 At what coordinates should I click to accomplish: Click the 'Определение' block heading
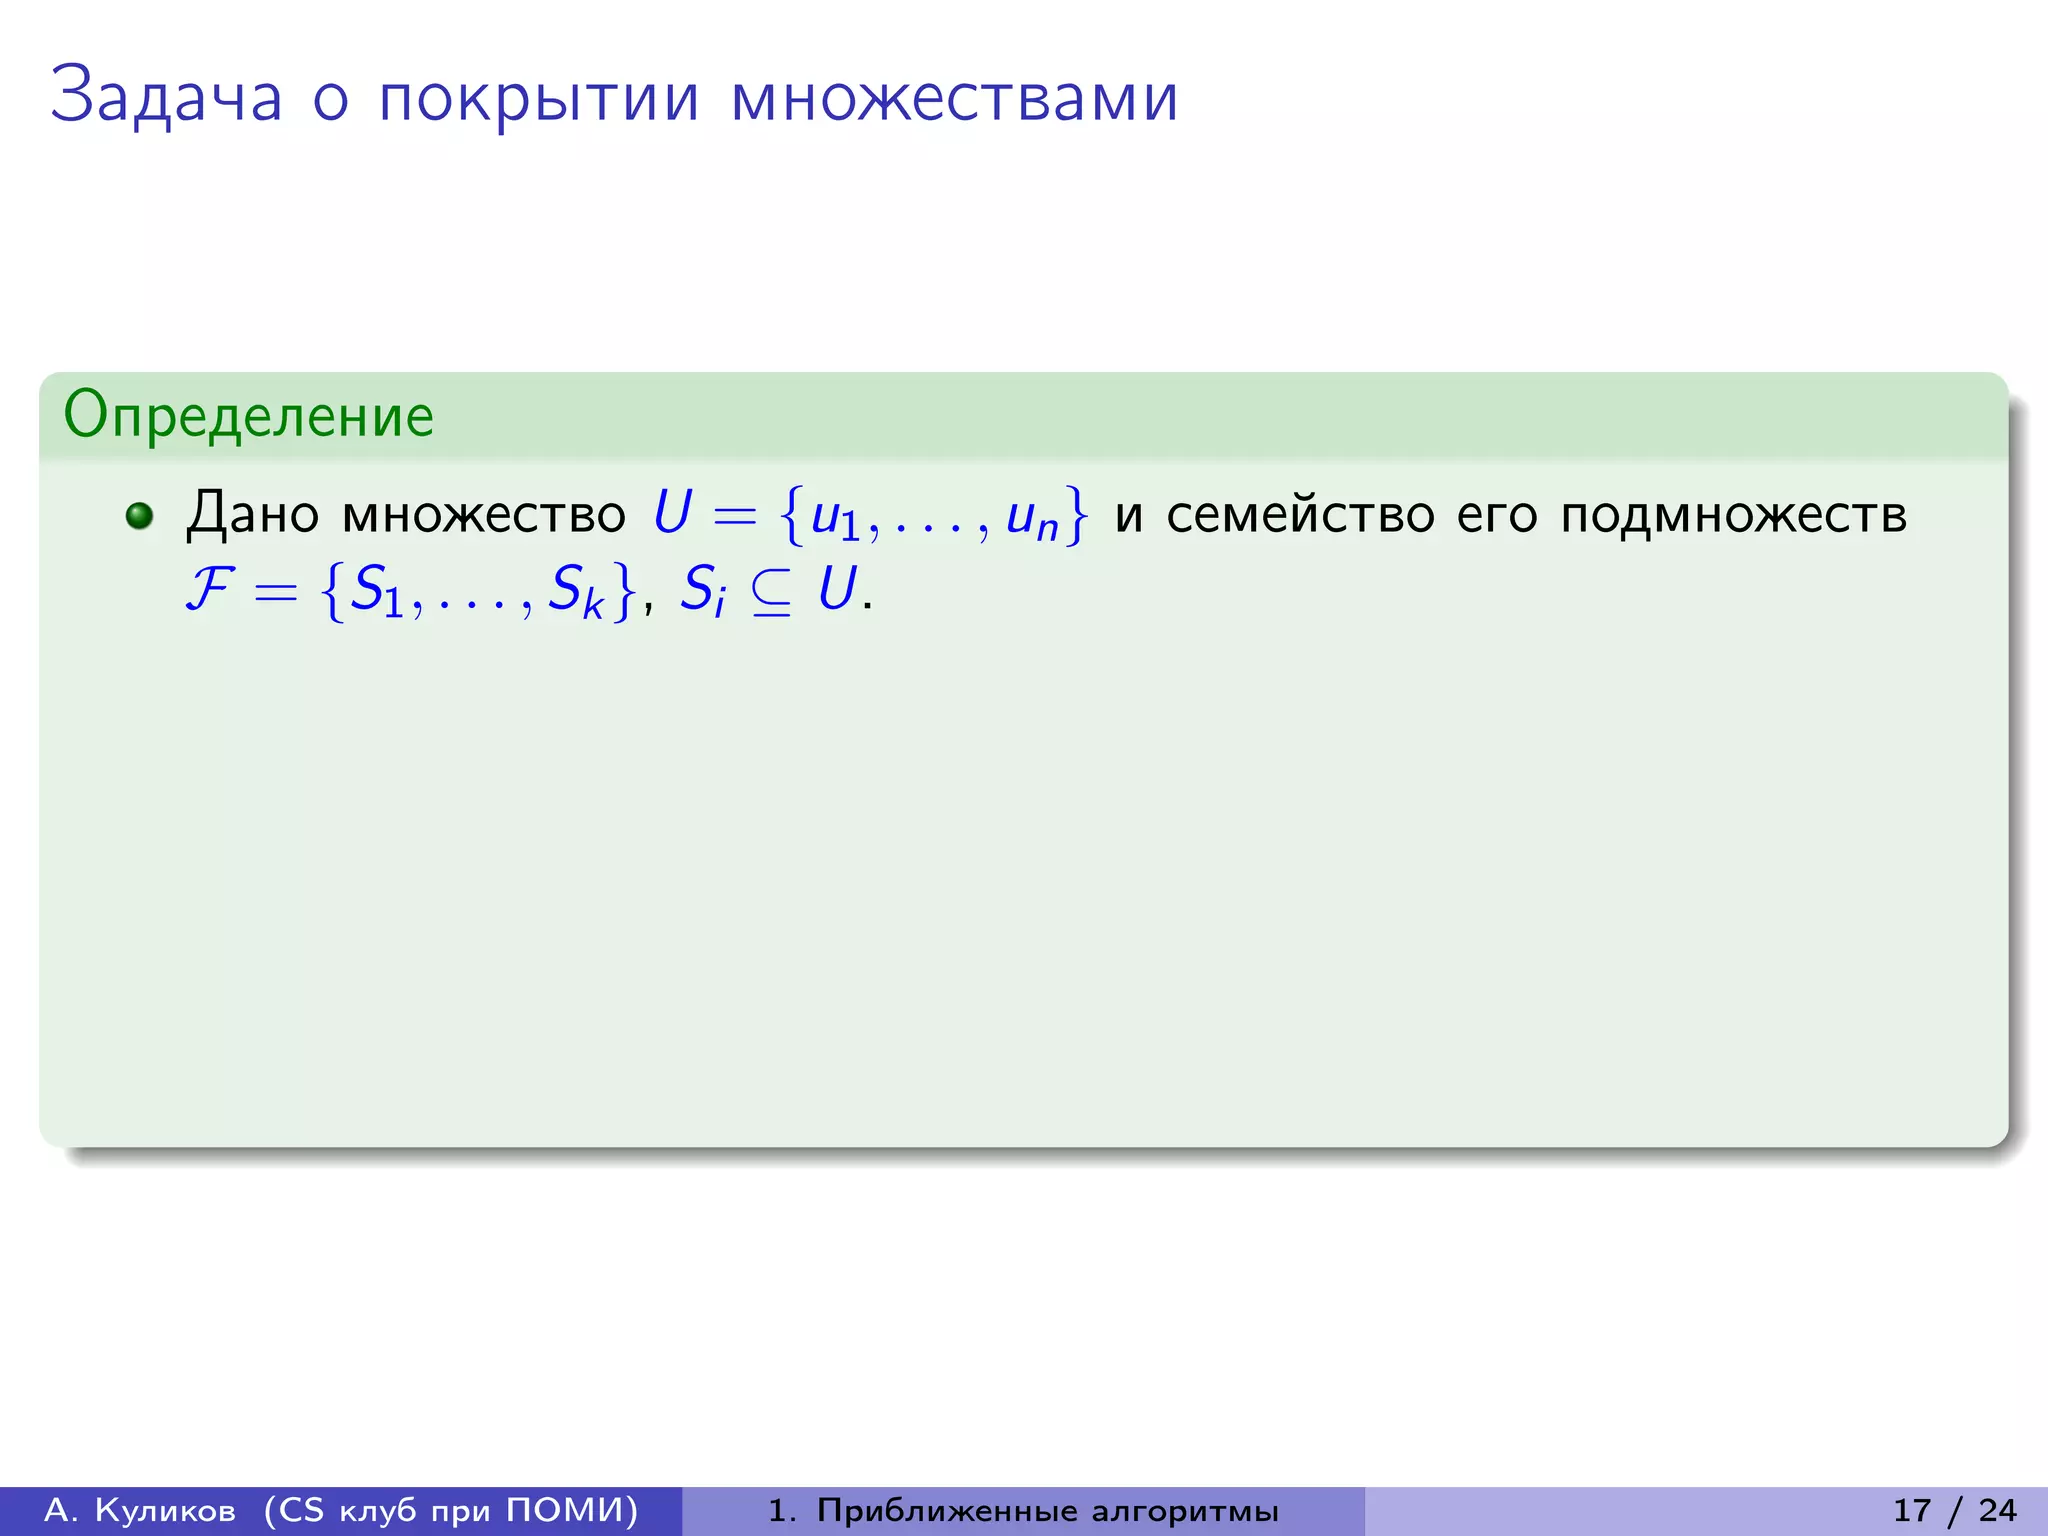pos(249,416)
